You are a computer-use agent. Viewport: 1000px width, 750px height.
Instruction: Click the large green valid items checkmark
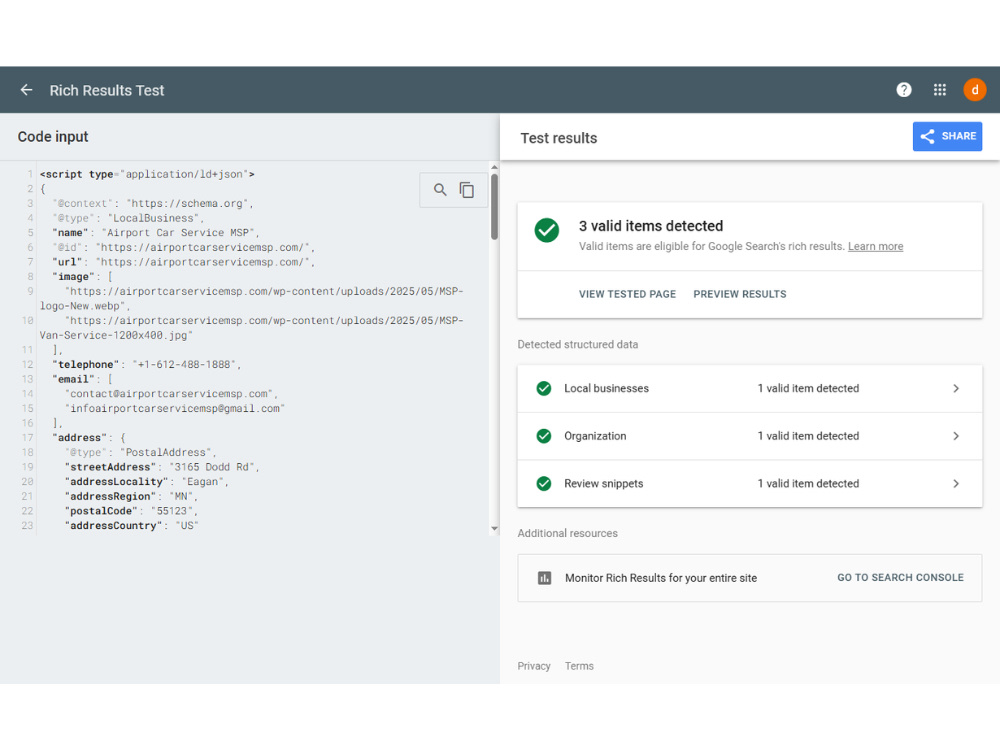click(x=547, y=230)
